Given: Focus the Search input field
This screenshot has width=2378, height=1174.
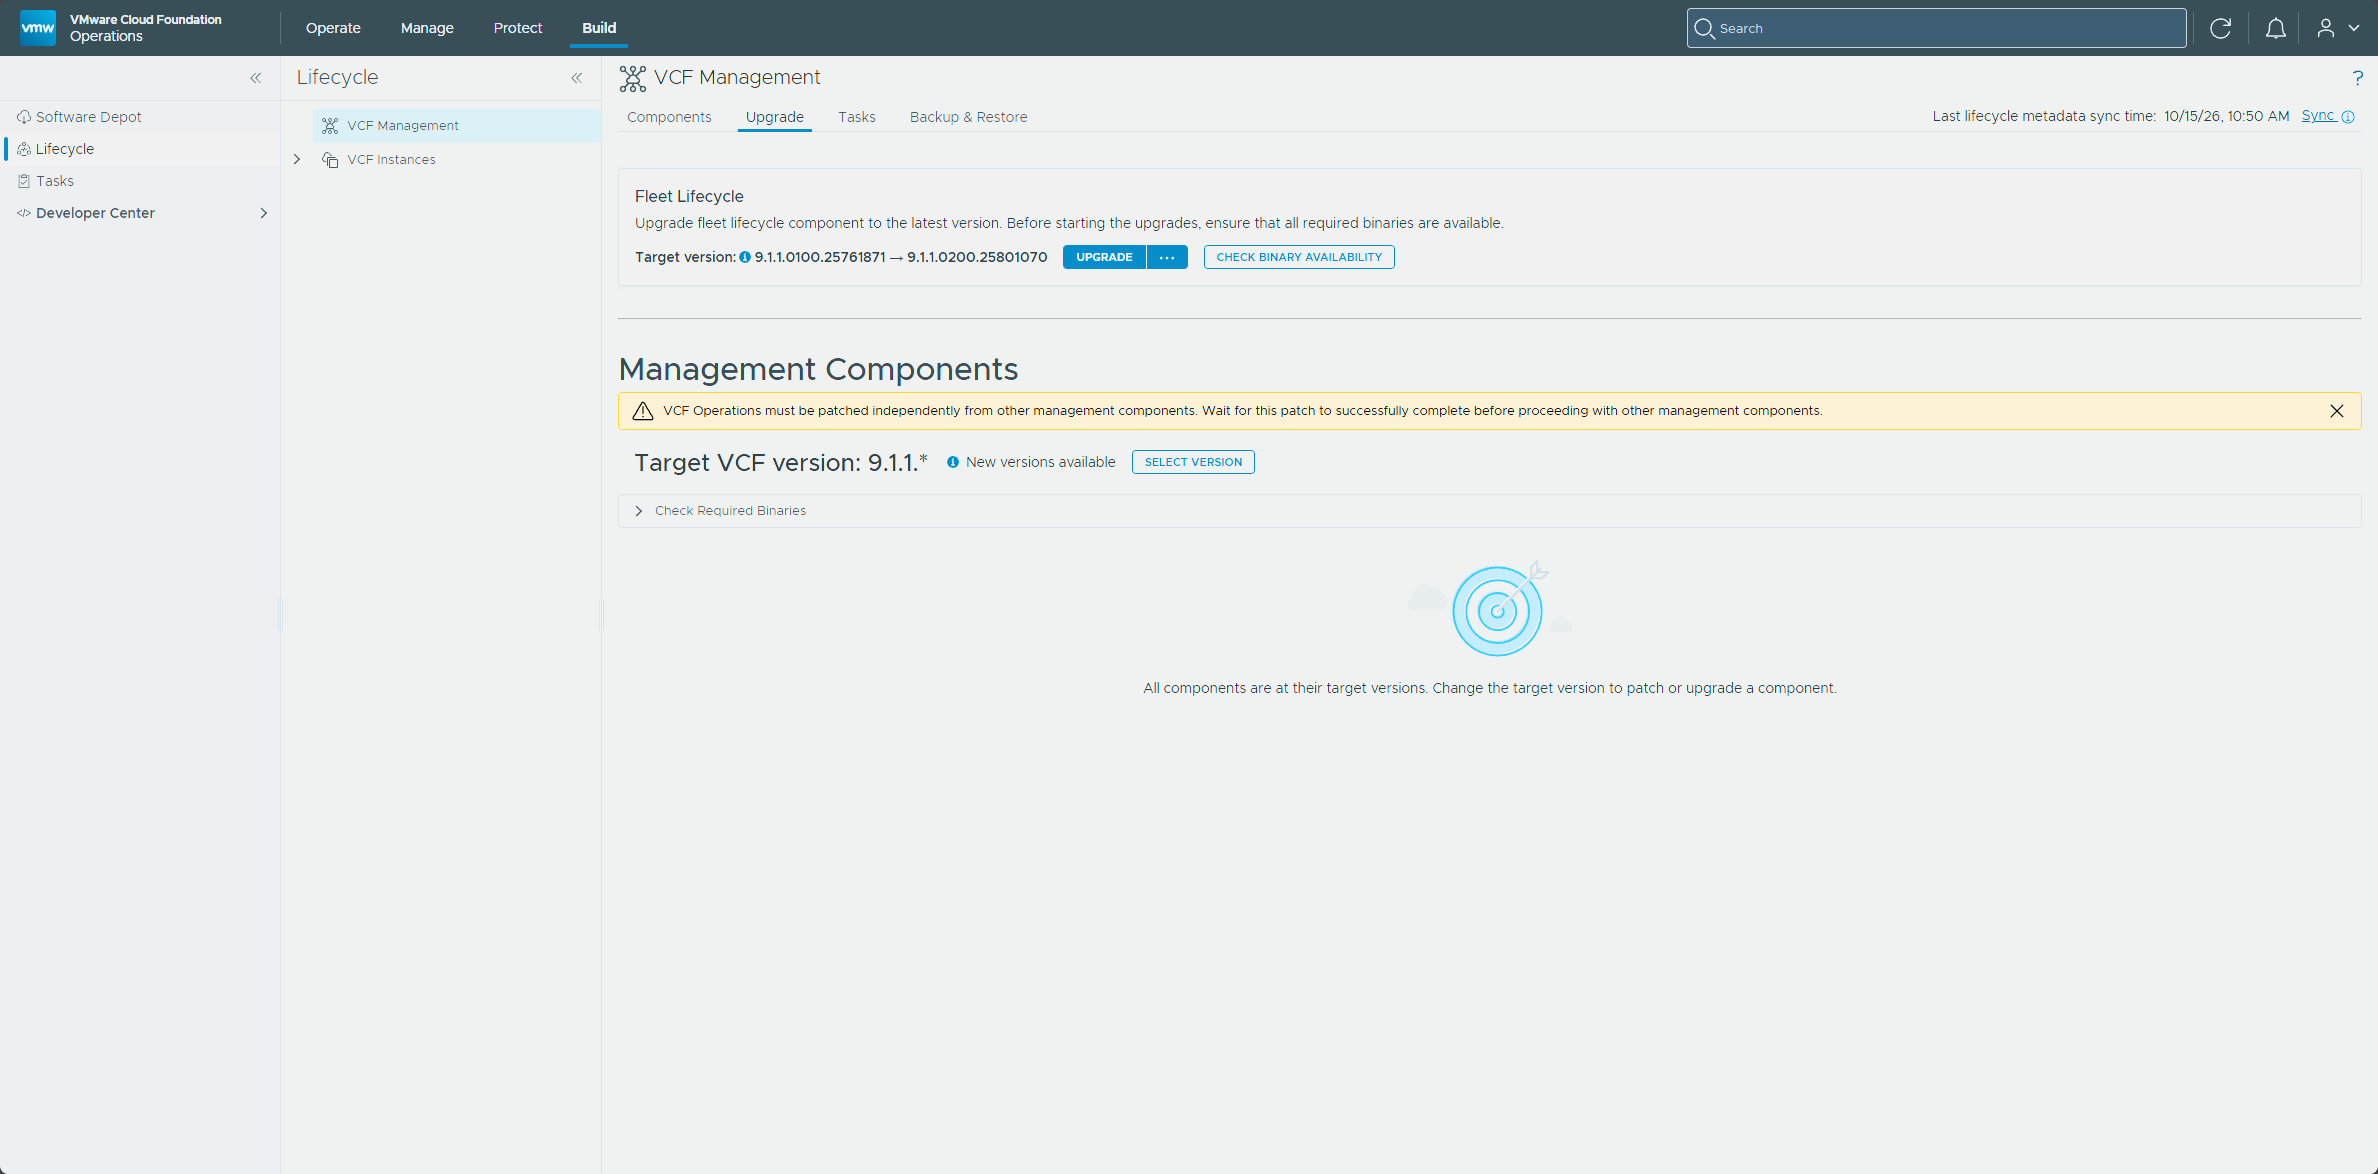Looking at the screenshot, I should coord(1936,28).
